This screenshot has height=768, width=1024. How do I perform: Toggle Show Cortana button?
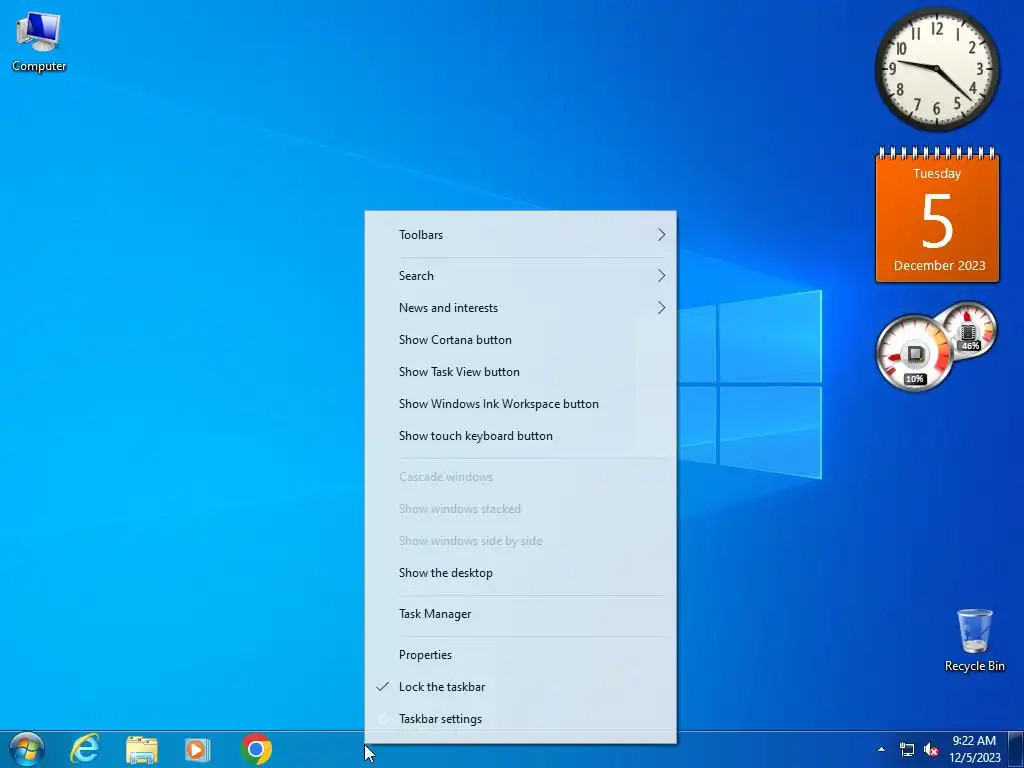pyautogui.click(x=520, y=340)
